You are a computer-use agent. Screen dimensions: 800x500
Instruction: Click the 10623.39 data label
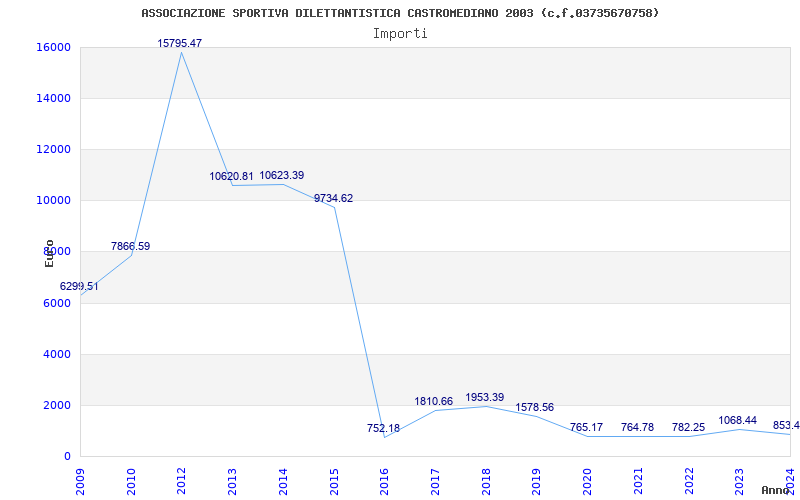[x=282, y=176]
